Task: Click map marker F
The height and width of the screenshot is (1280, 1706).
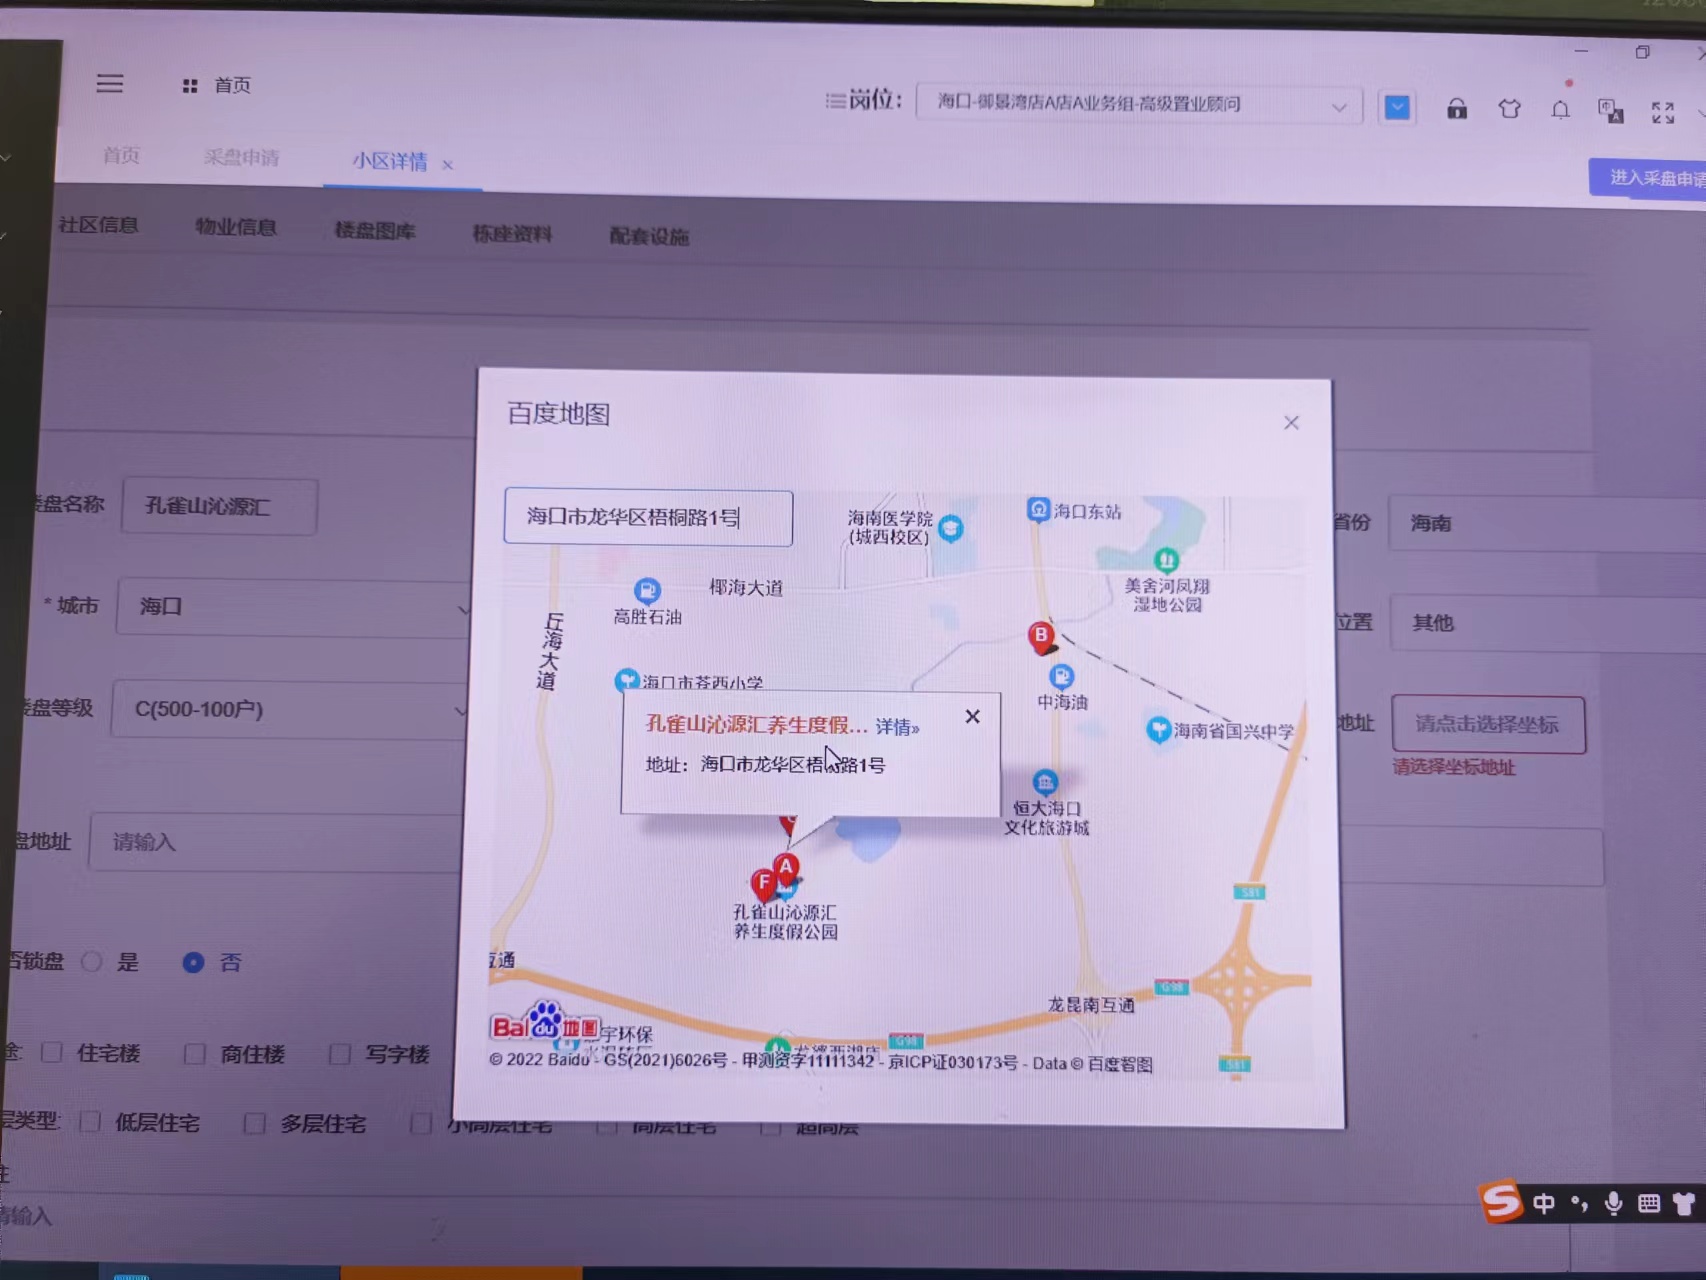Action: tap(764, 883)
